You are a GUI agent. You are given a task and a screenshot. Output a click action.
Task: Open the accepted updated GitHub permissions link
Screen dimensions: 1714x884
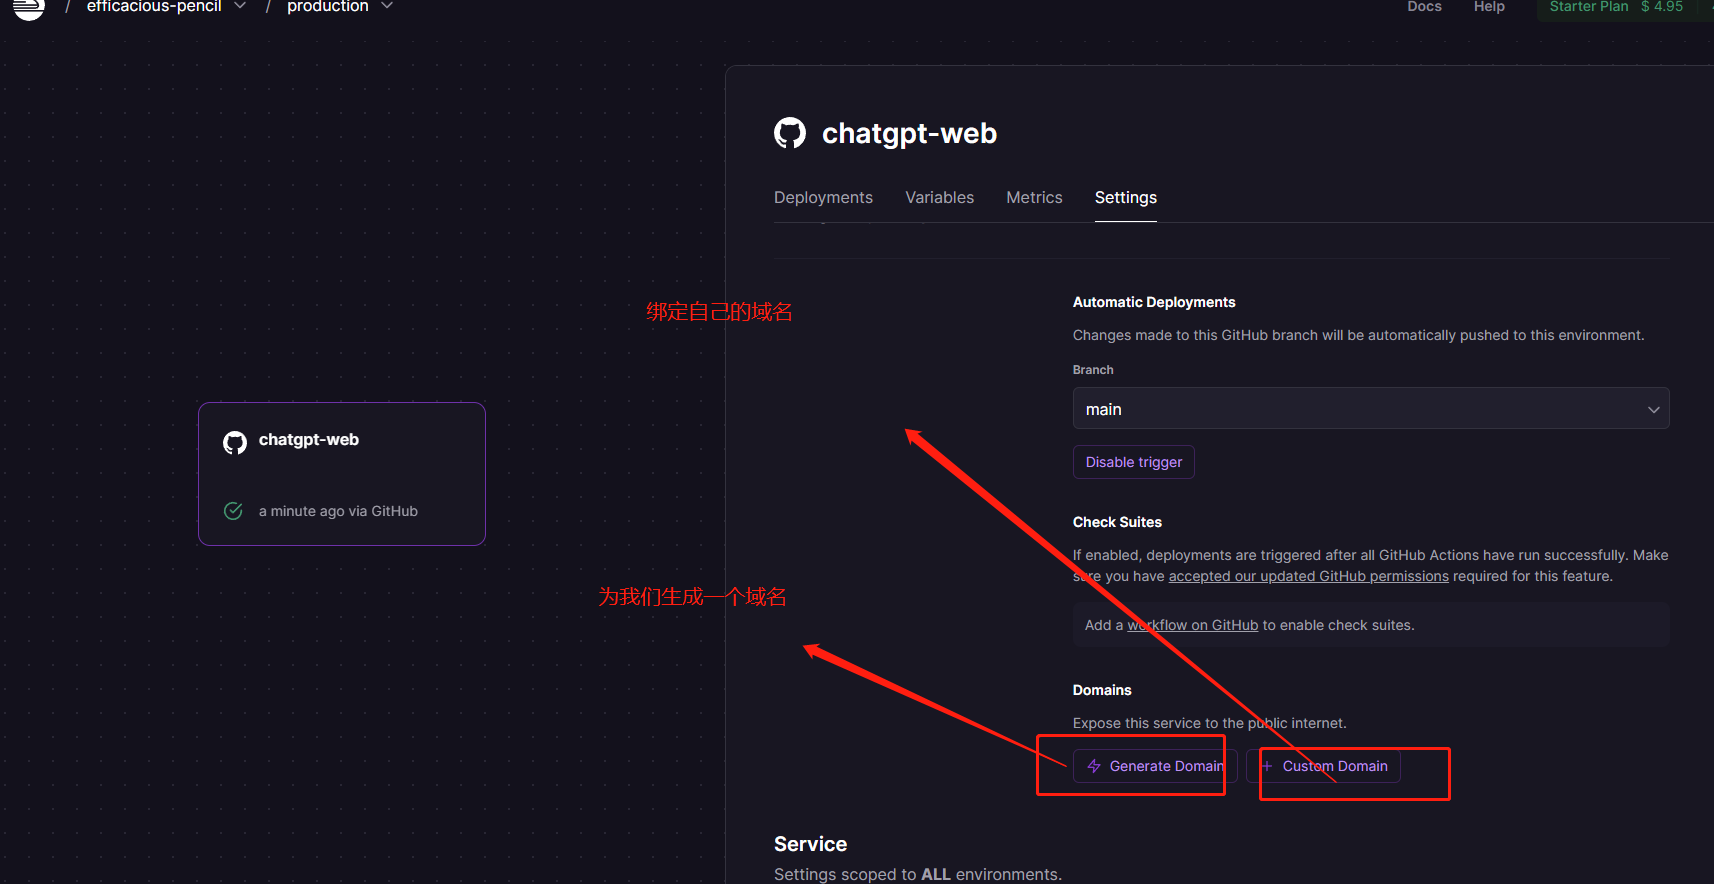click(1308, 577)
